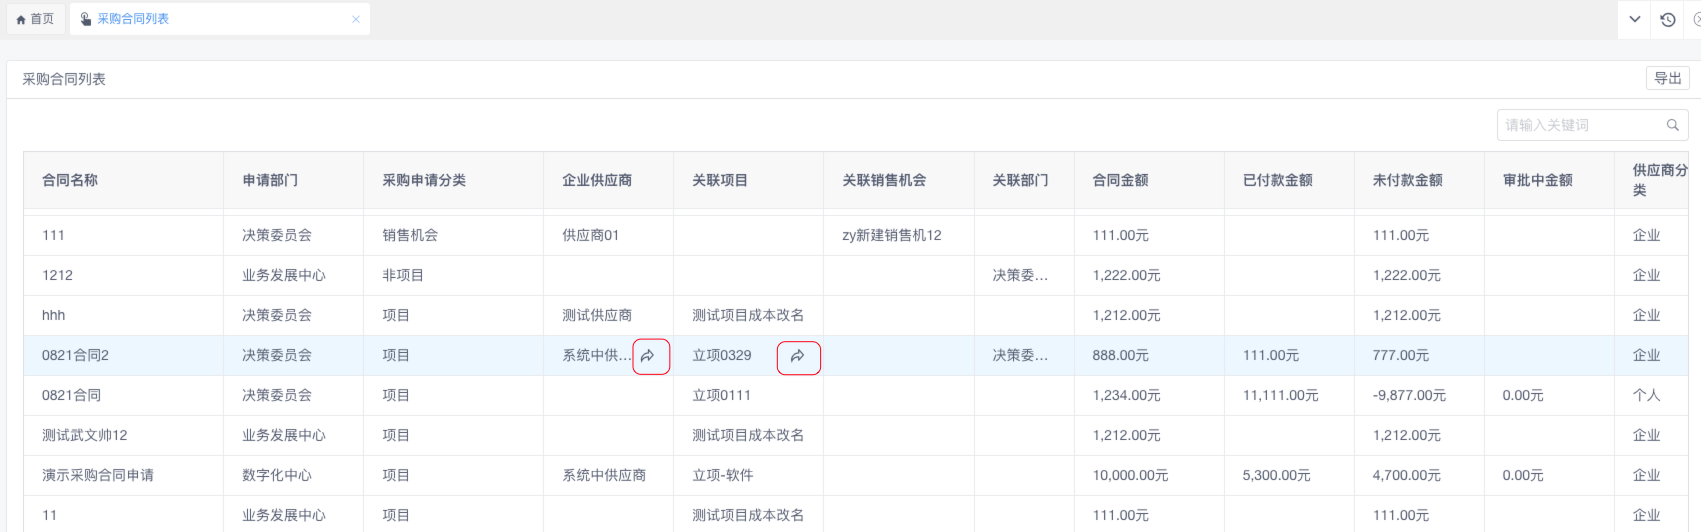Click share arrow next to 立项0329
This screenshot has height=532, width=1701.
coord(797,356)
